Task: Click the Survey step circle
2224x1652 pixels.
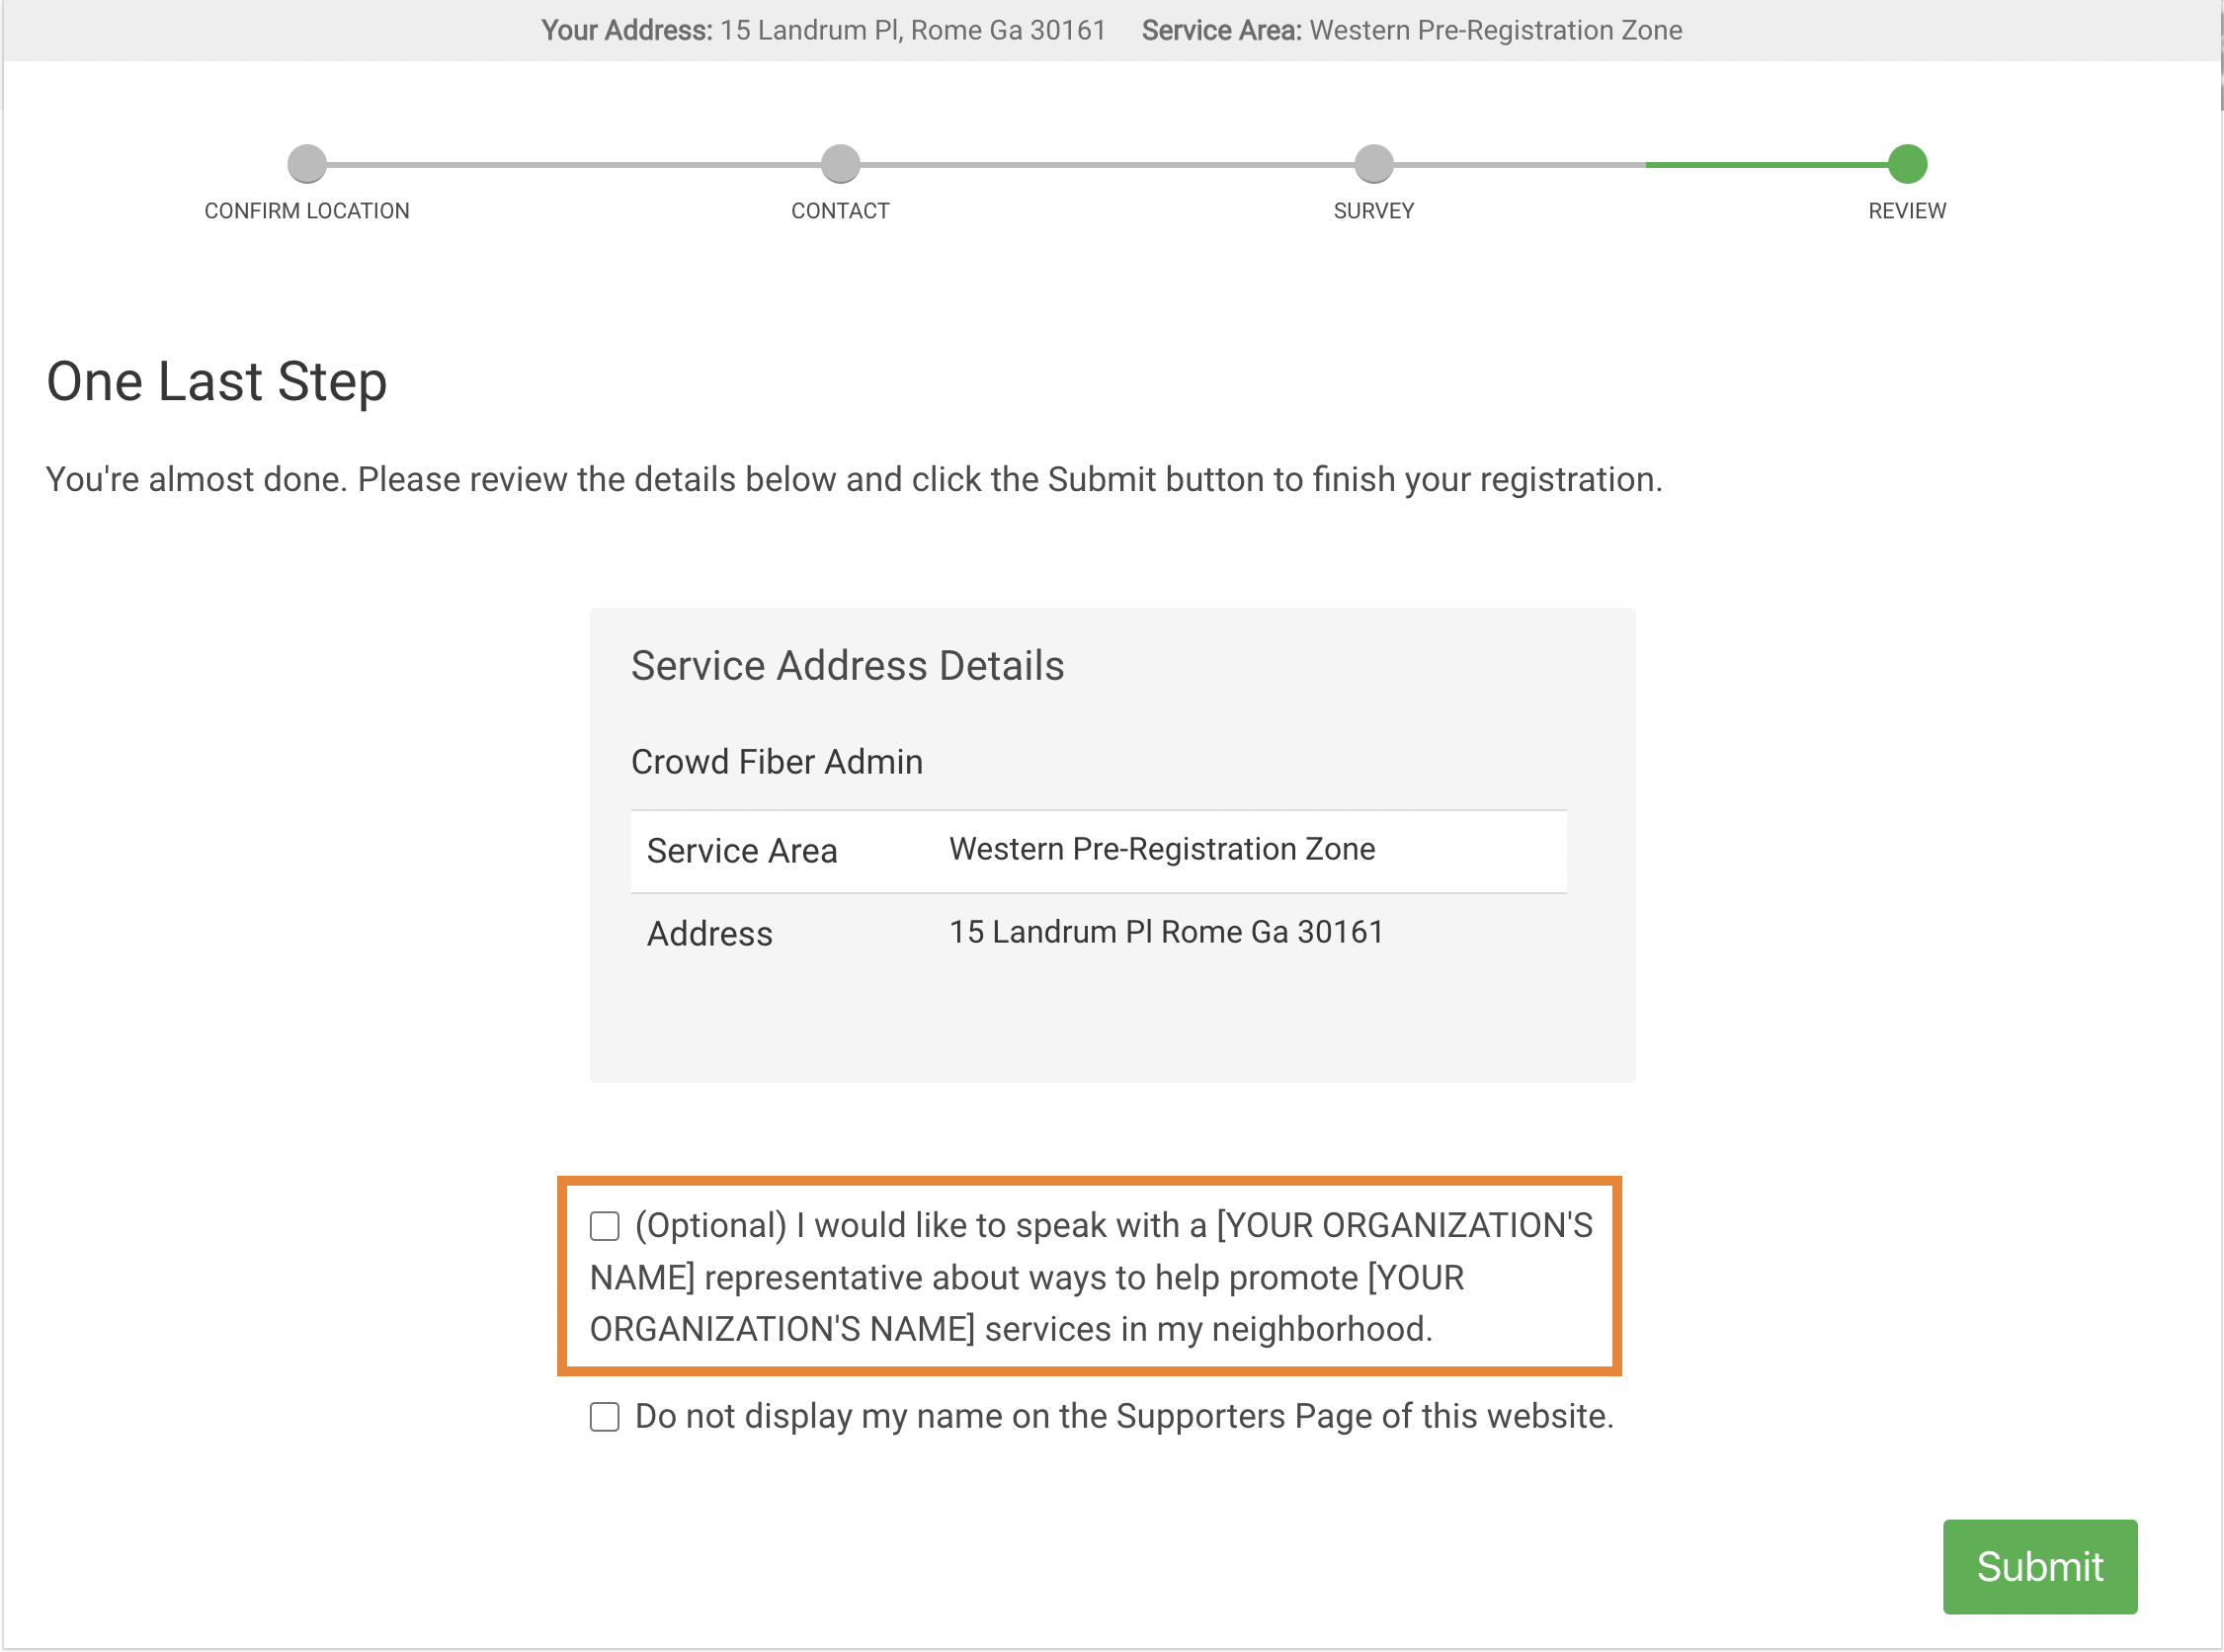Action: [1373, 164]
